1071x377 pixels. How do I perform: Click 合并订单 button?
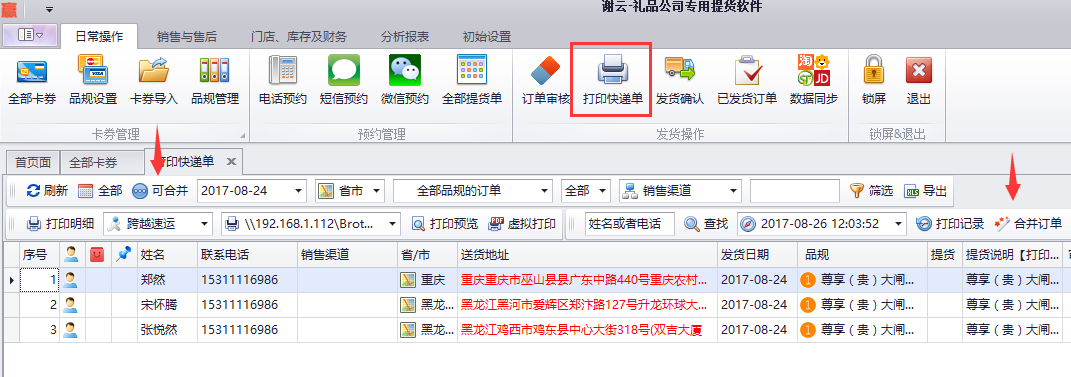coord(1028,223)
